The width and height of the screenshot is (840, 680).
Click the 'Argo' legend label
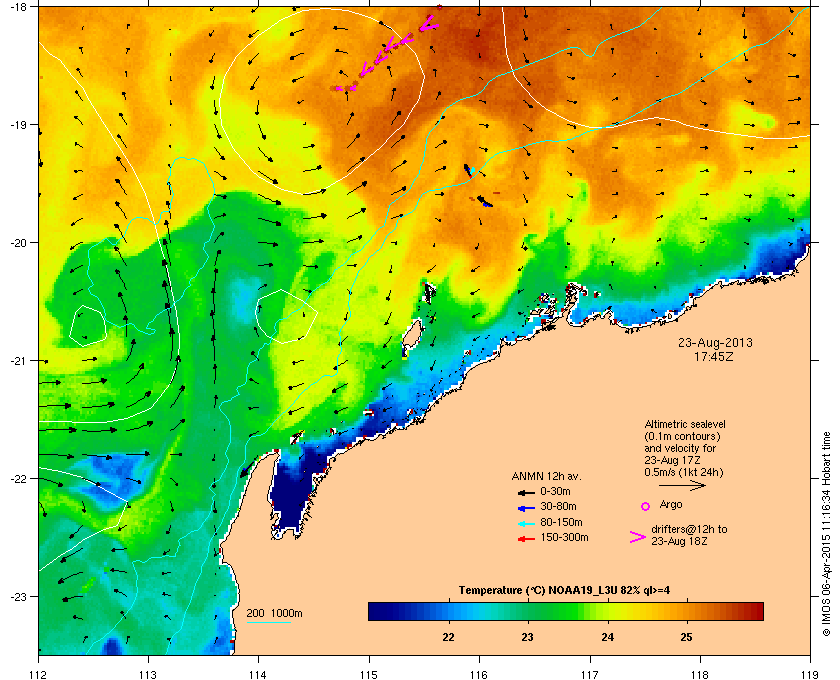click(x=671, y=504)
